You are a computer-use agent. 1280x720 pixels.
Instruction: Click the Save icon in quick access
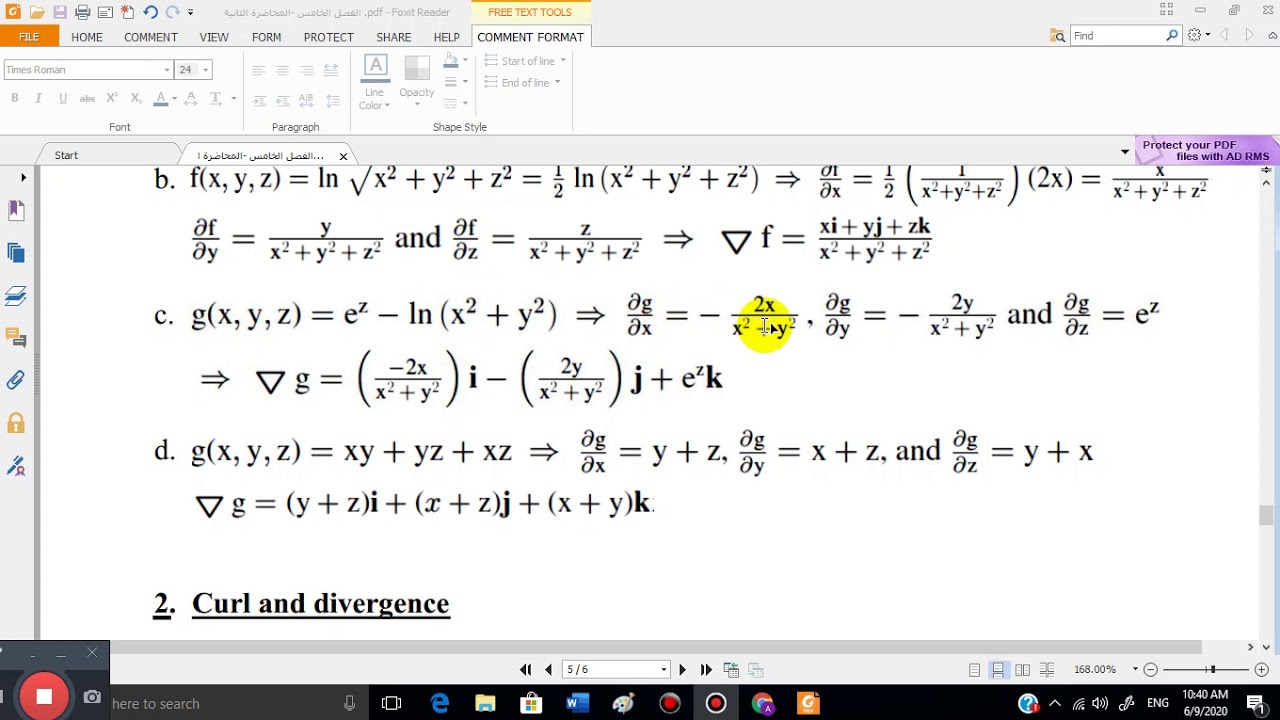coord(60,12)
